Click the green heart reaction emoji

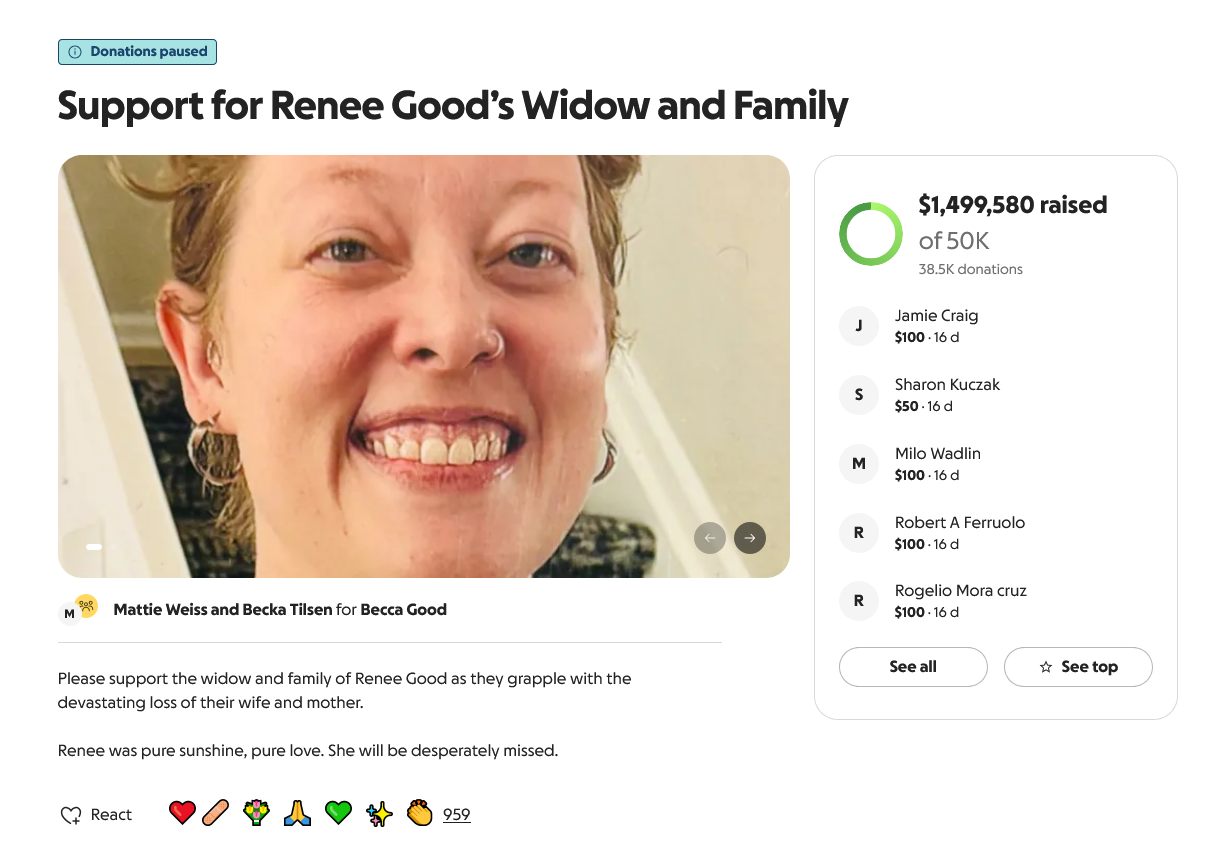pyautogui.click(x=338, y=813)
